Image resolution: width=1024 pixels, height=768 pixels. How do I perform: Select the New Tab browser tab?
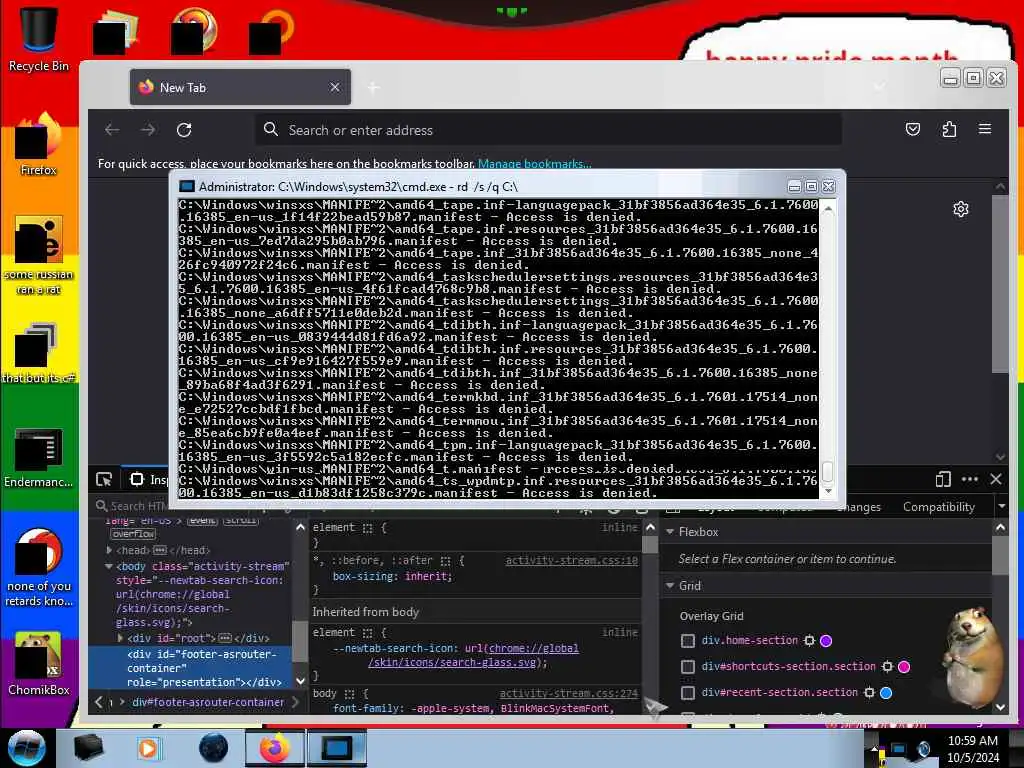coord(240,88)
